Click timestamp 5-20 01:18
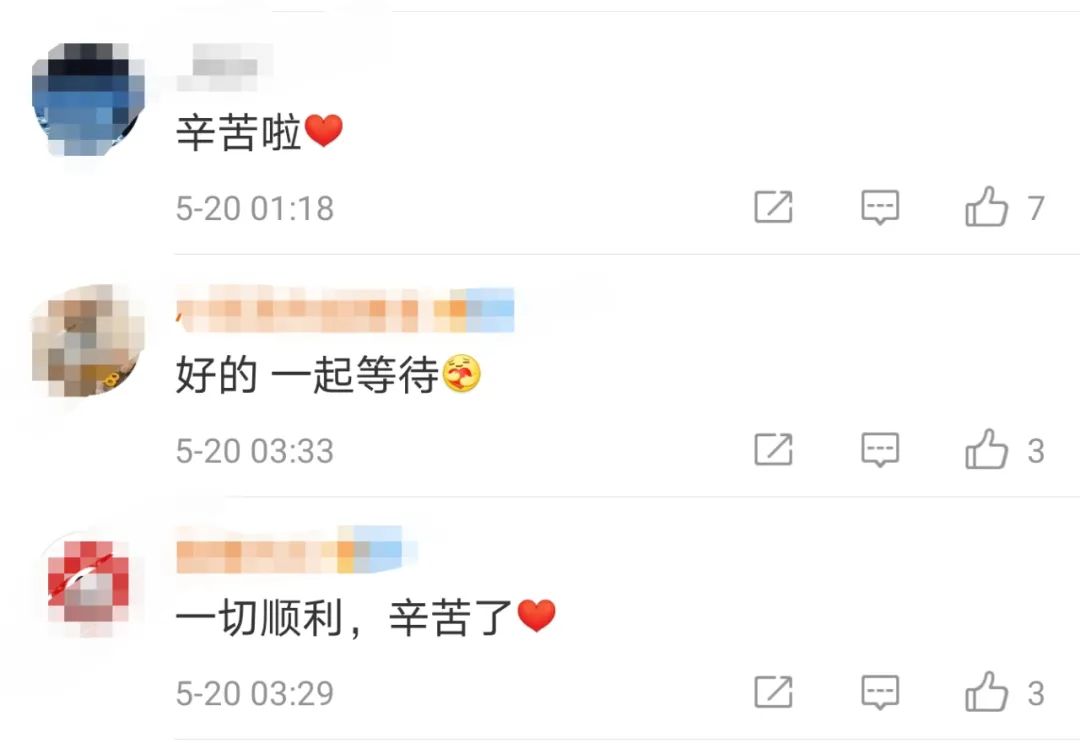 tap(255, 208)
